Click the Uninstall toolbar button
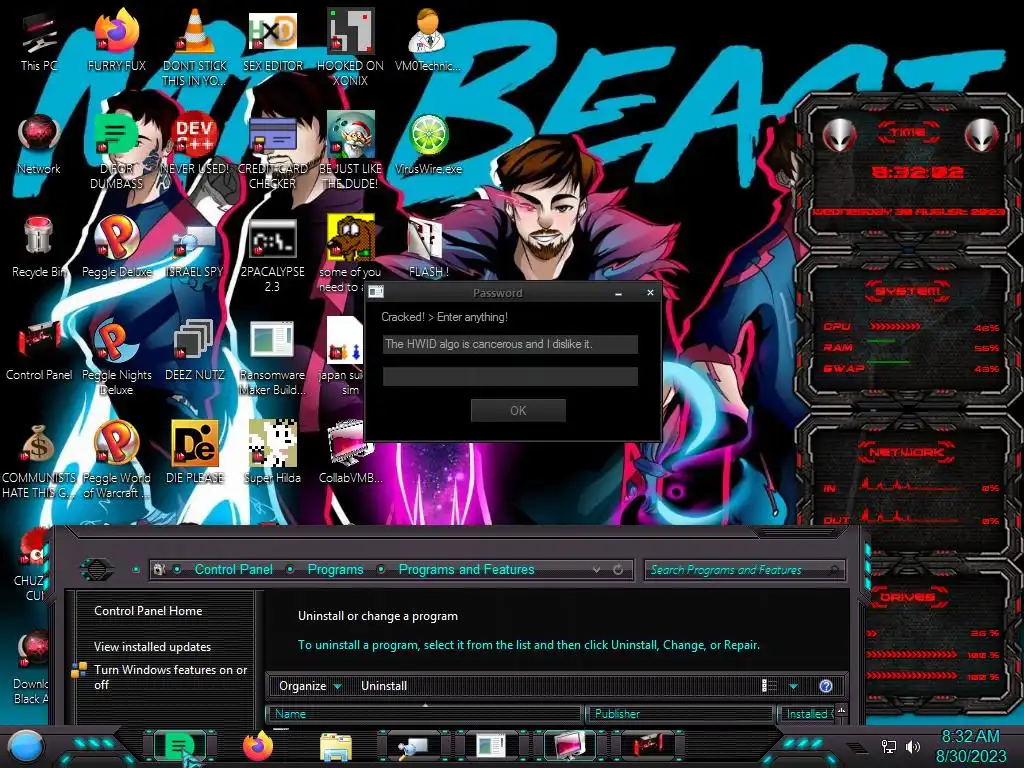The width and height of the screenshot is (1024, 768). pyautogui.click(x=383, y=686)
